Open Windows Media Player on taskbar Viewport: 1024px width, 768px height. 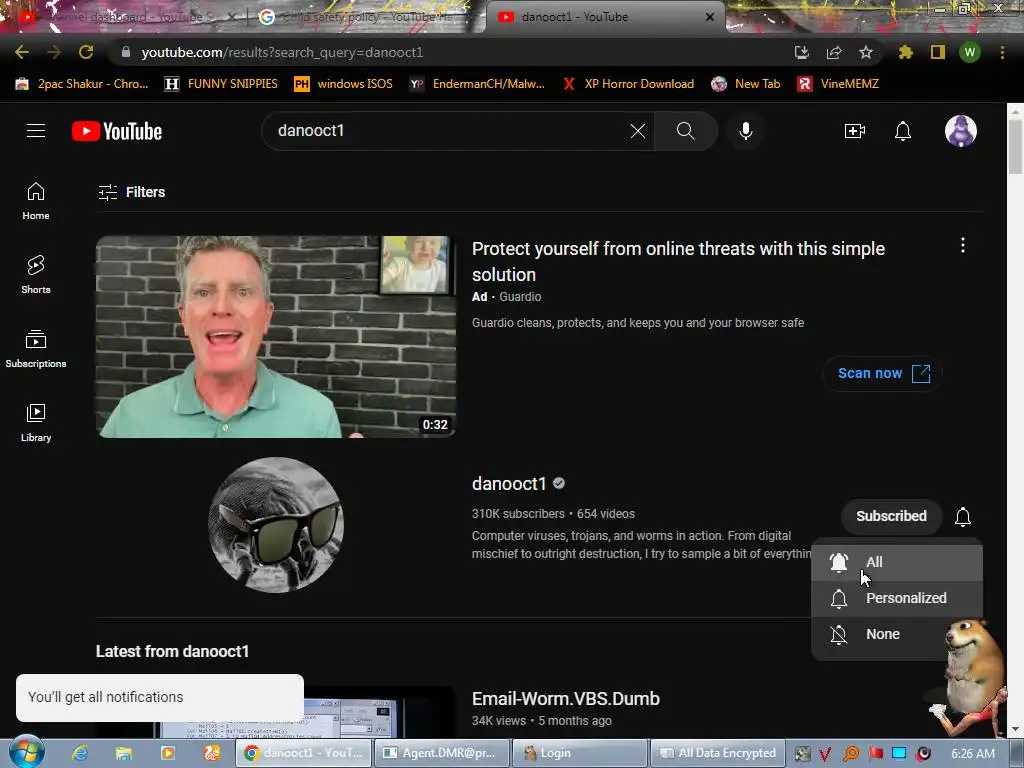pyautogui.click(x=168, y=753)
